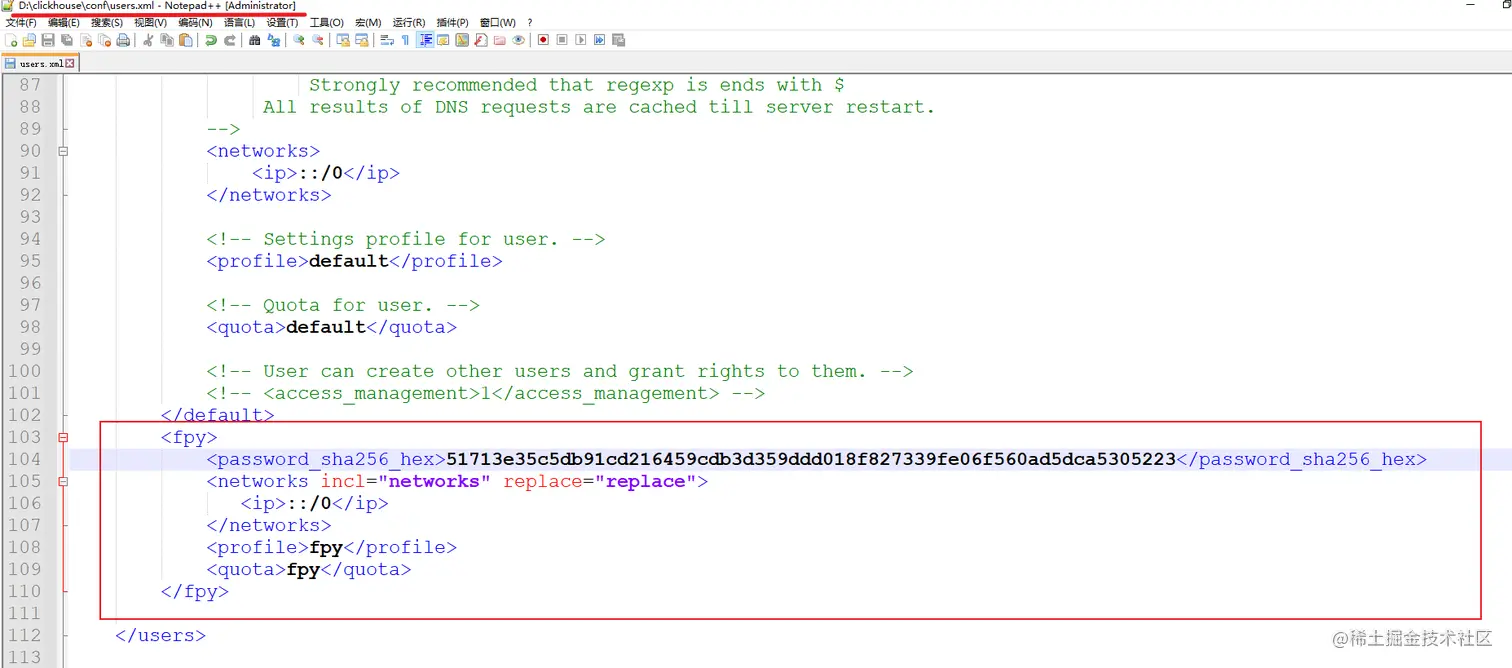Toggle show all characters pilcrow icon
Image resolution: width=1512 pixels, height=668 pixels.
[x=405, y=40]
